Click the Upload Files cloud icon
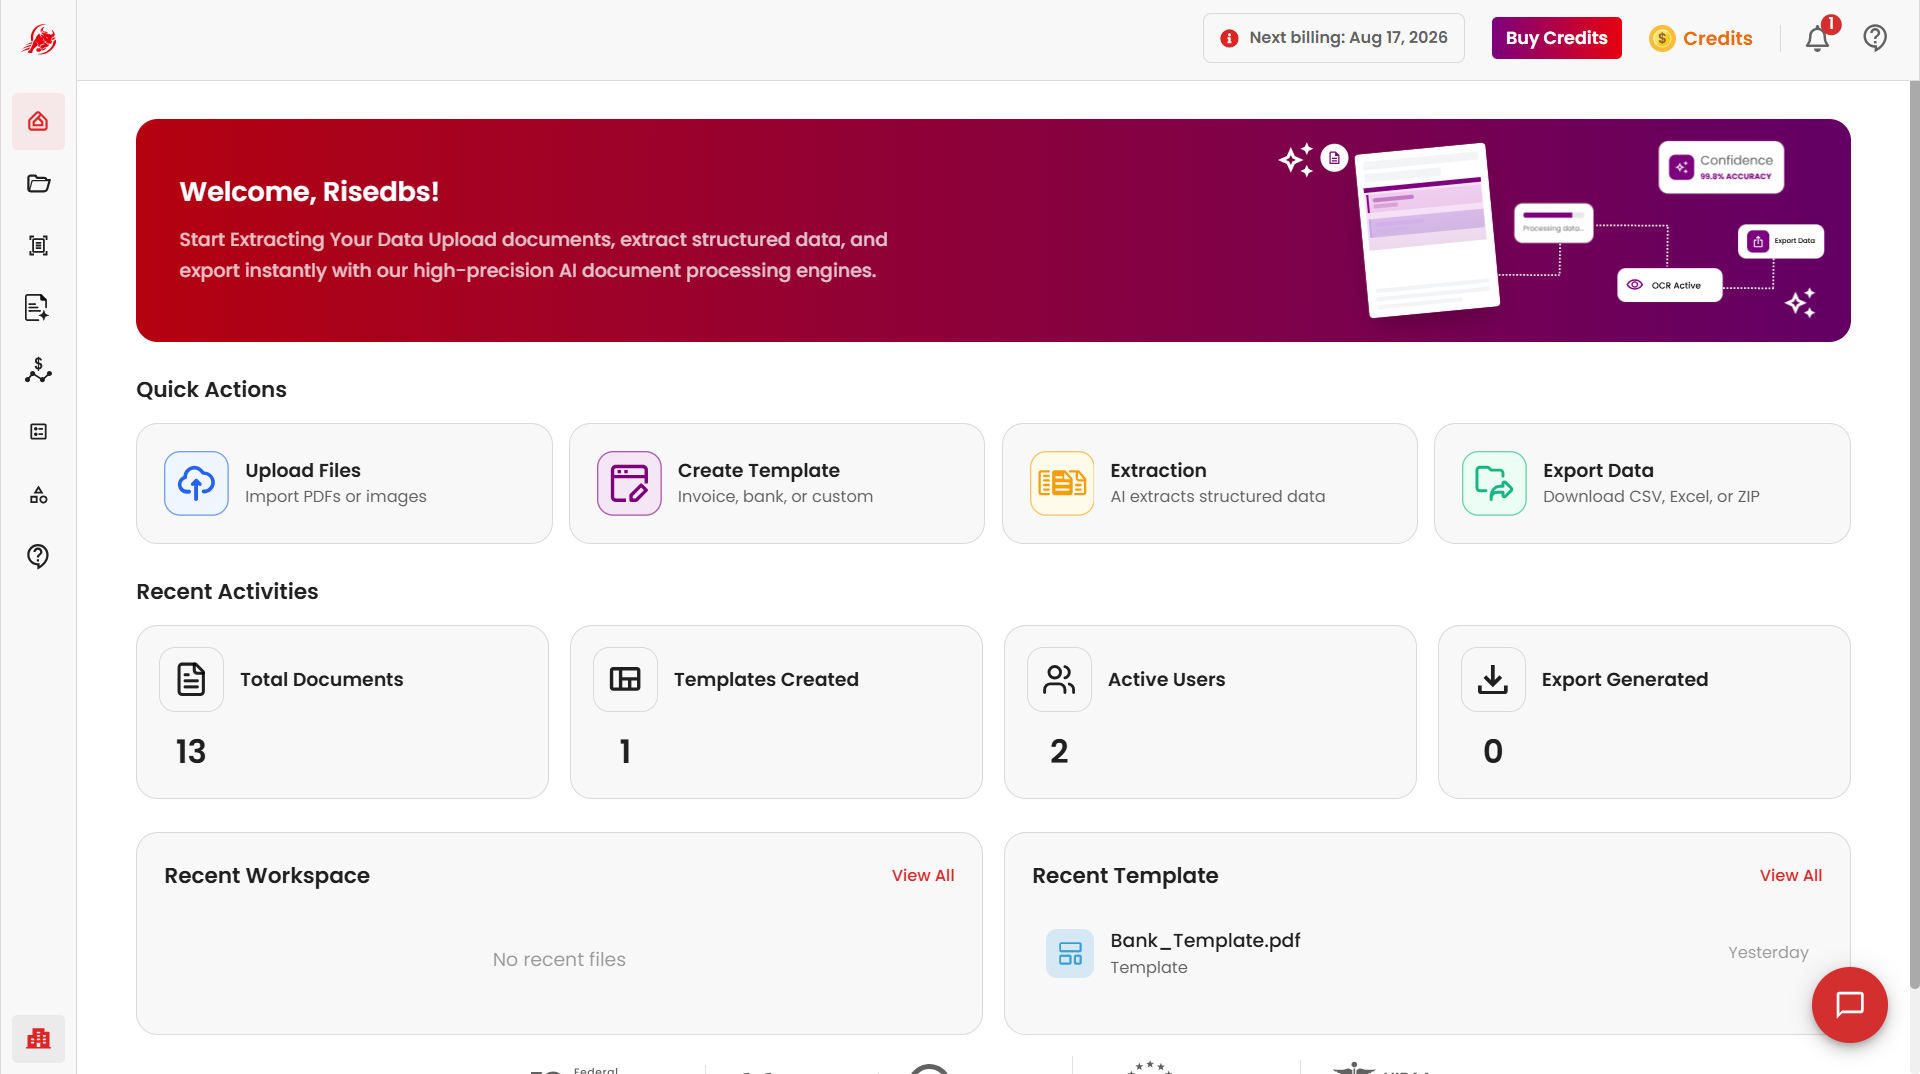 coord(196,483)
